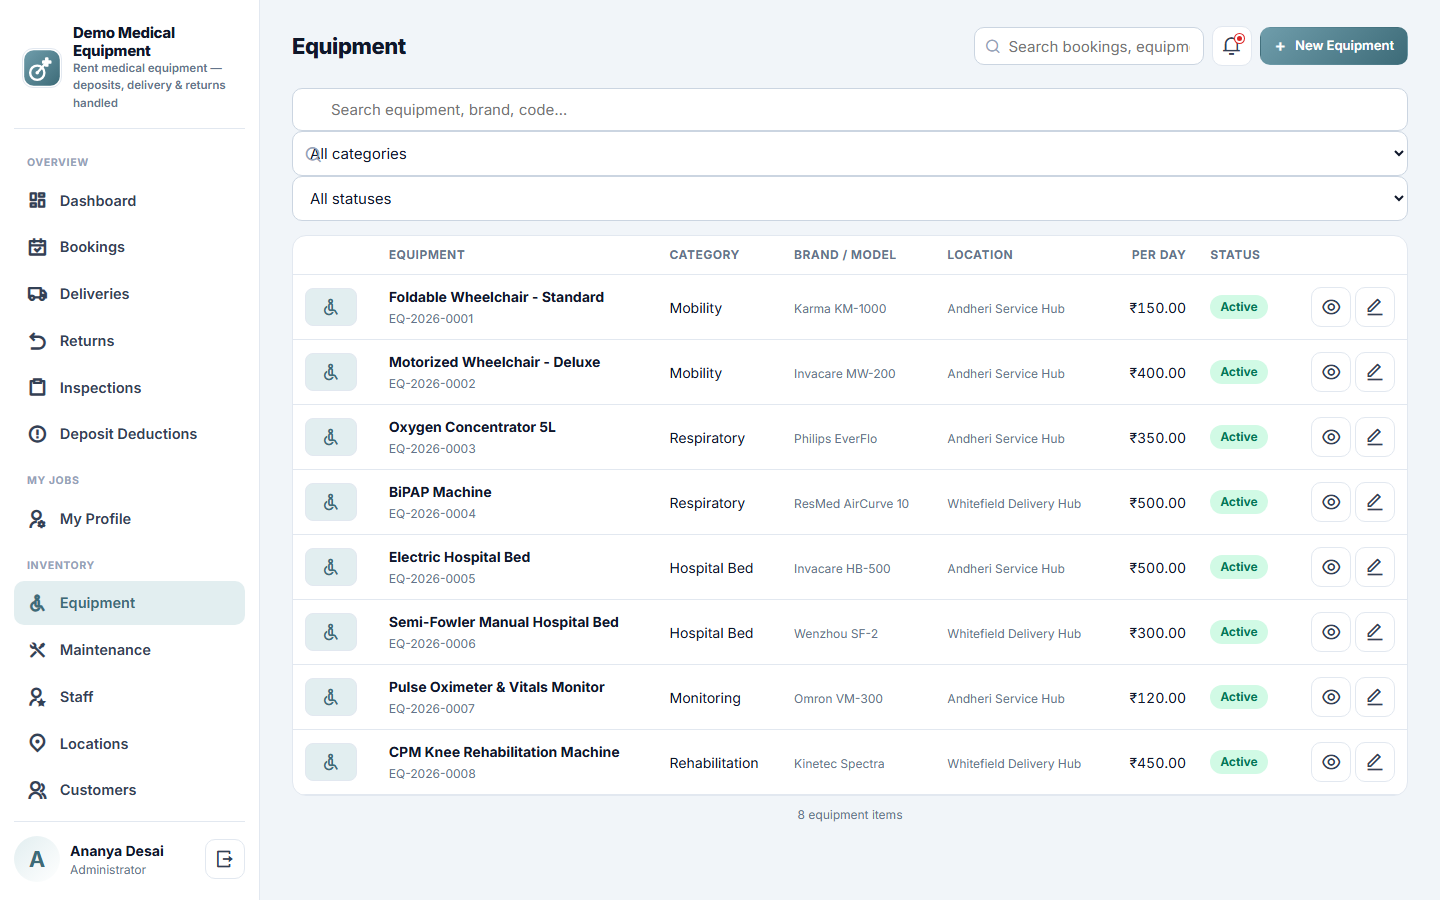The height and width of the screenshot is (900, 1440).
Task: Edit Oxygen Concentrator 5L (pencil)
Action: (1375, 437)
